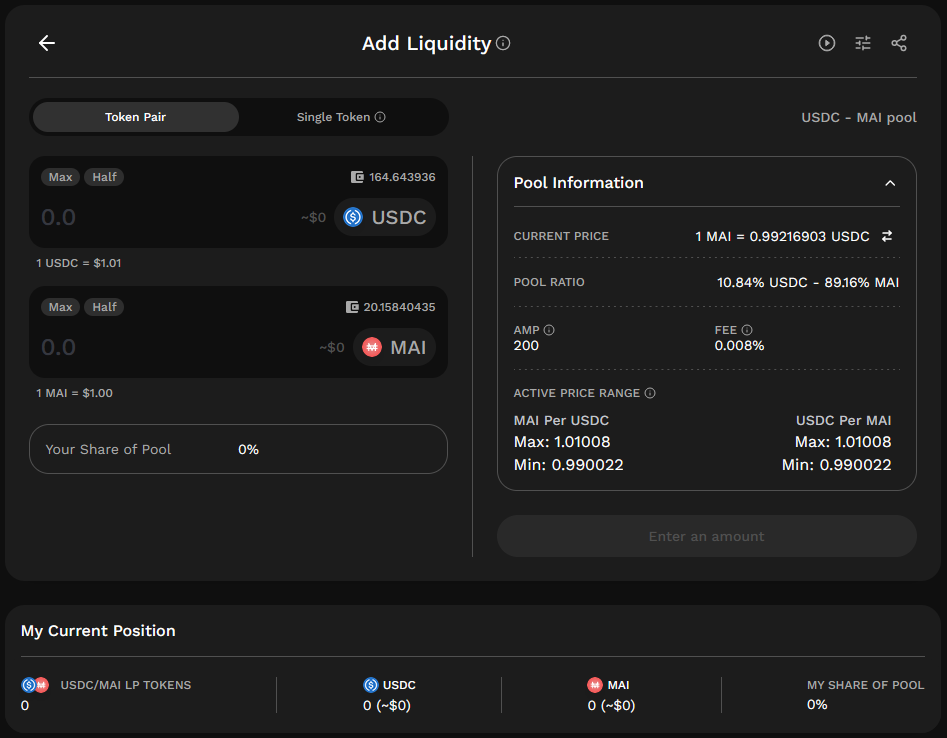Click the back arrow to leave Add Liquidity

tap(46, 43)
